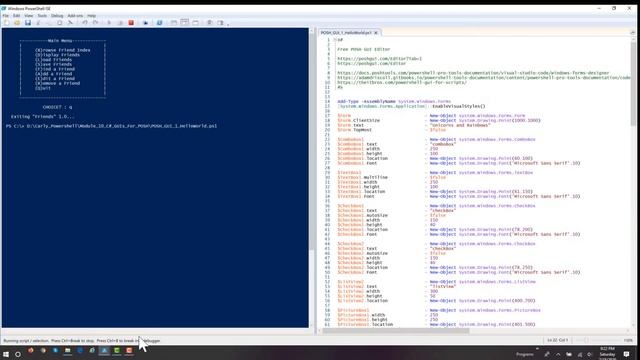Create a new script with the New icon

[x=7, y=22]
